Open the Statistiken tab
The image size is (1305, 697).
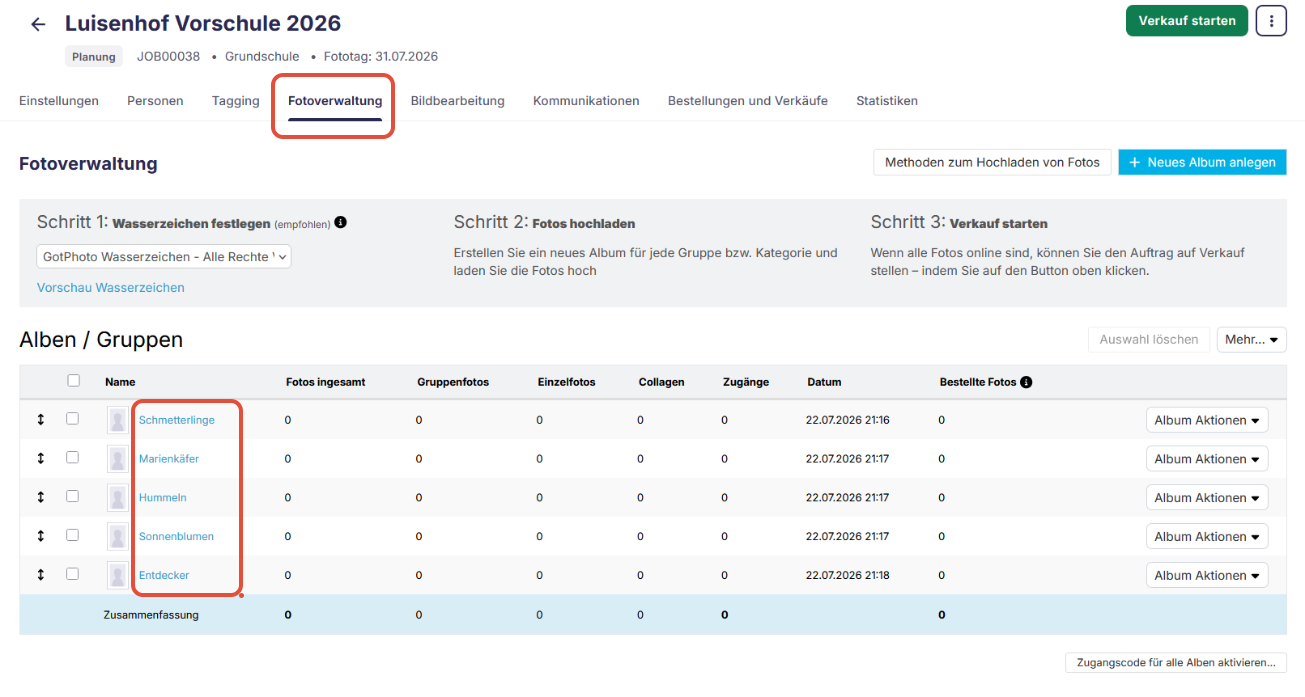(x=887, y=101)
